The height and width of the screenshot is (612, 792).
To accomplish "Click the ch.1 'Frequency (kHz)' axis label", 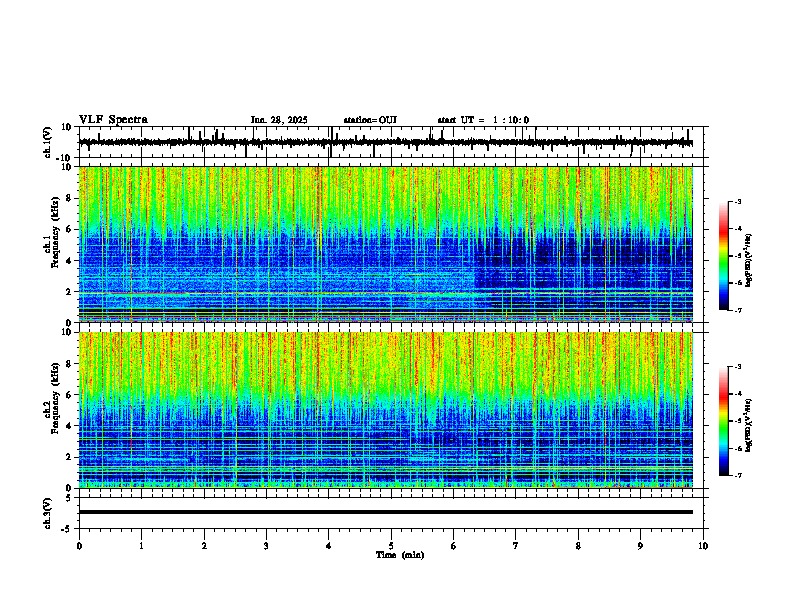I will point(55,233).
